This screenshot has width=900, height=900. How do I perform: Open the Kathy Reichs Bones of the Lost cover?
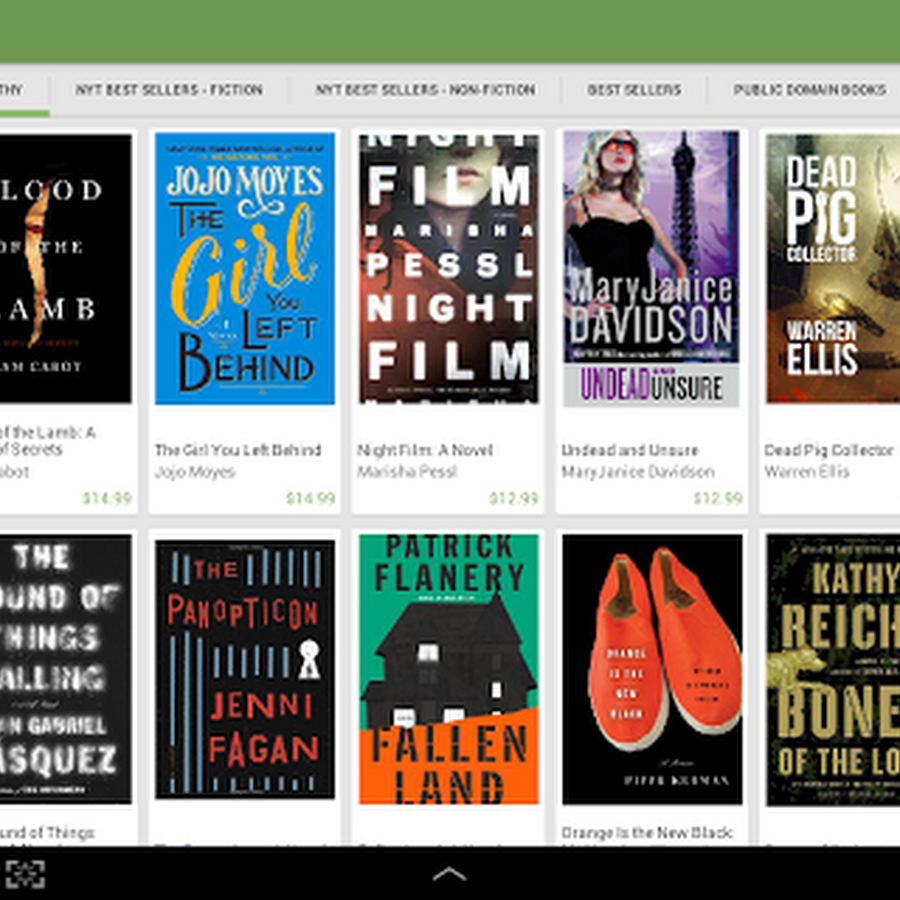point(833,669)
